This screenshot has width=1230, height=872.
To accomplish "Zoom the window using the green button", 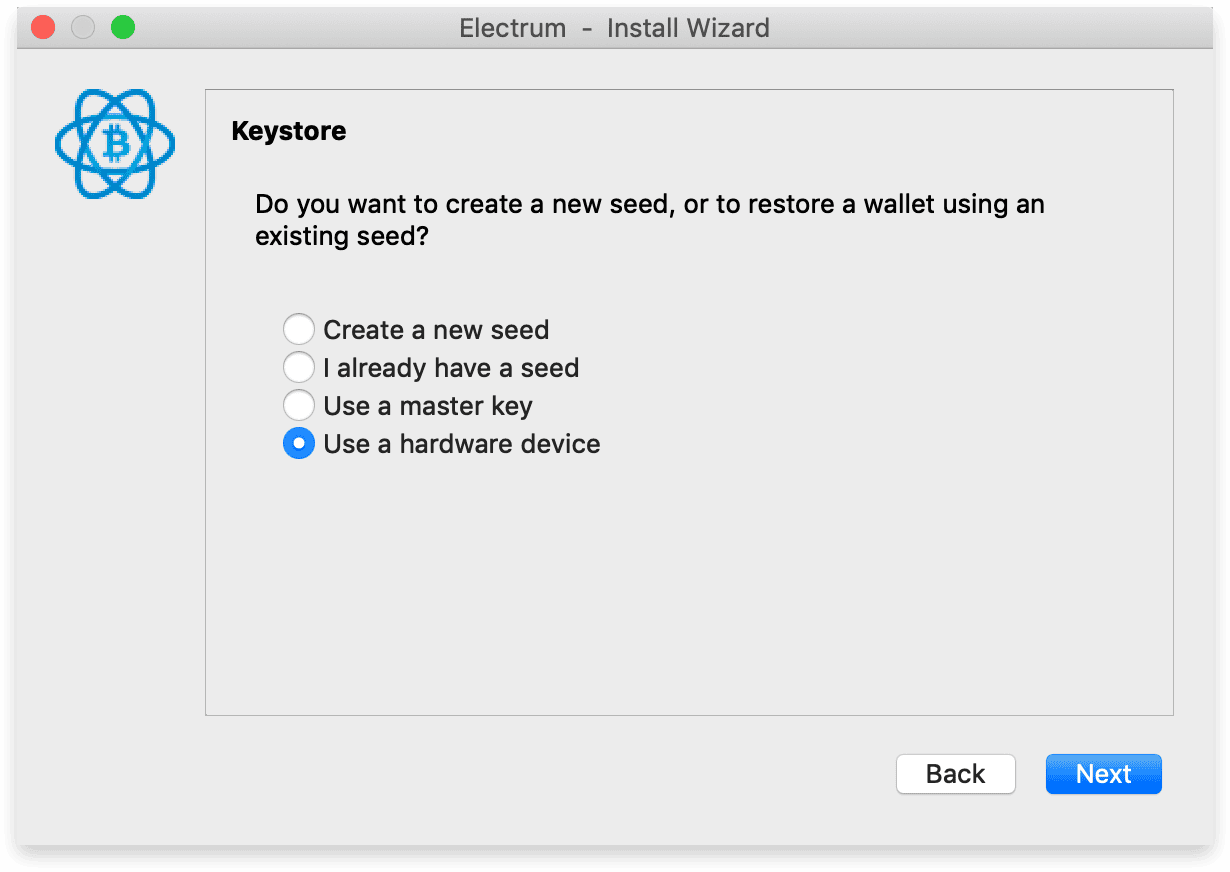I will 123,27.
